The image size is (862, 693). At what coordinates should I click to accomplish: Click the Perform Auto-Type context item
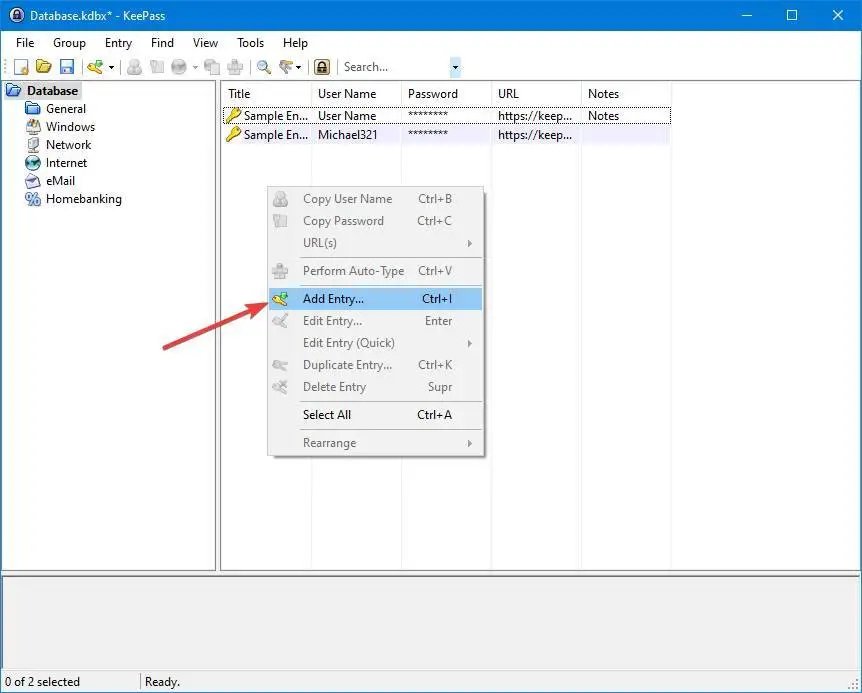375,271
